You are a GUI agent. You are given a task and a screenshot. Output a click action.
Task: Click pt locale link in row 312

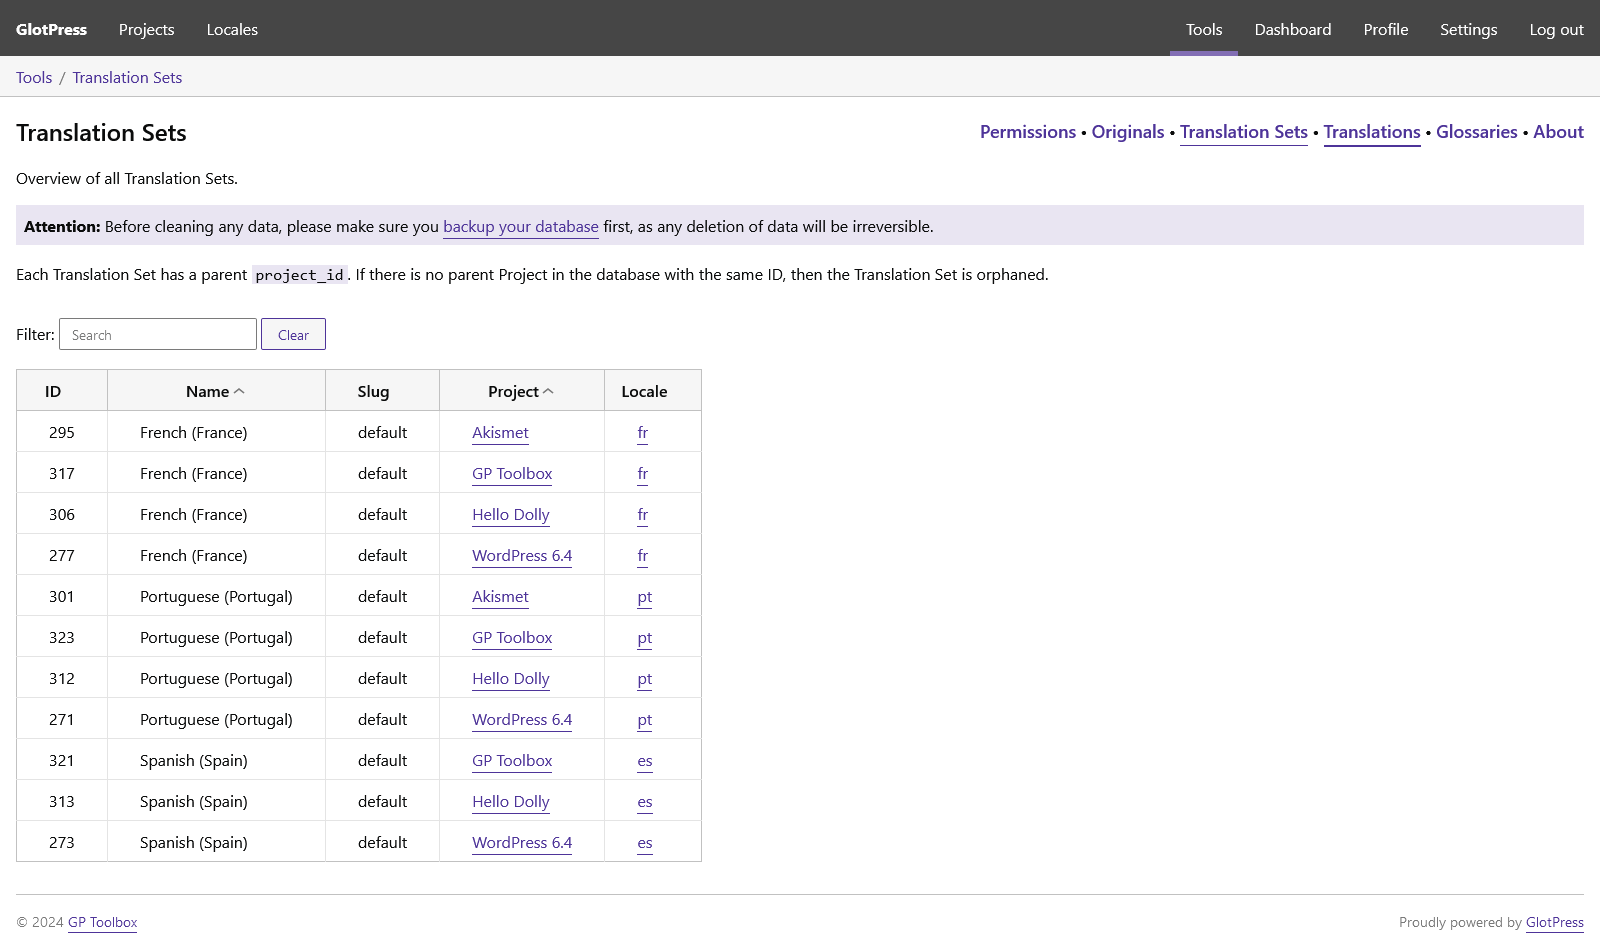[x=645, y=679]
